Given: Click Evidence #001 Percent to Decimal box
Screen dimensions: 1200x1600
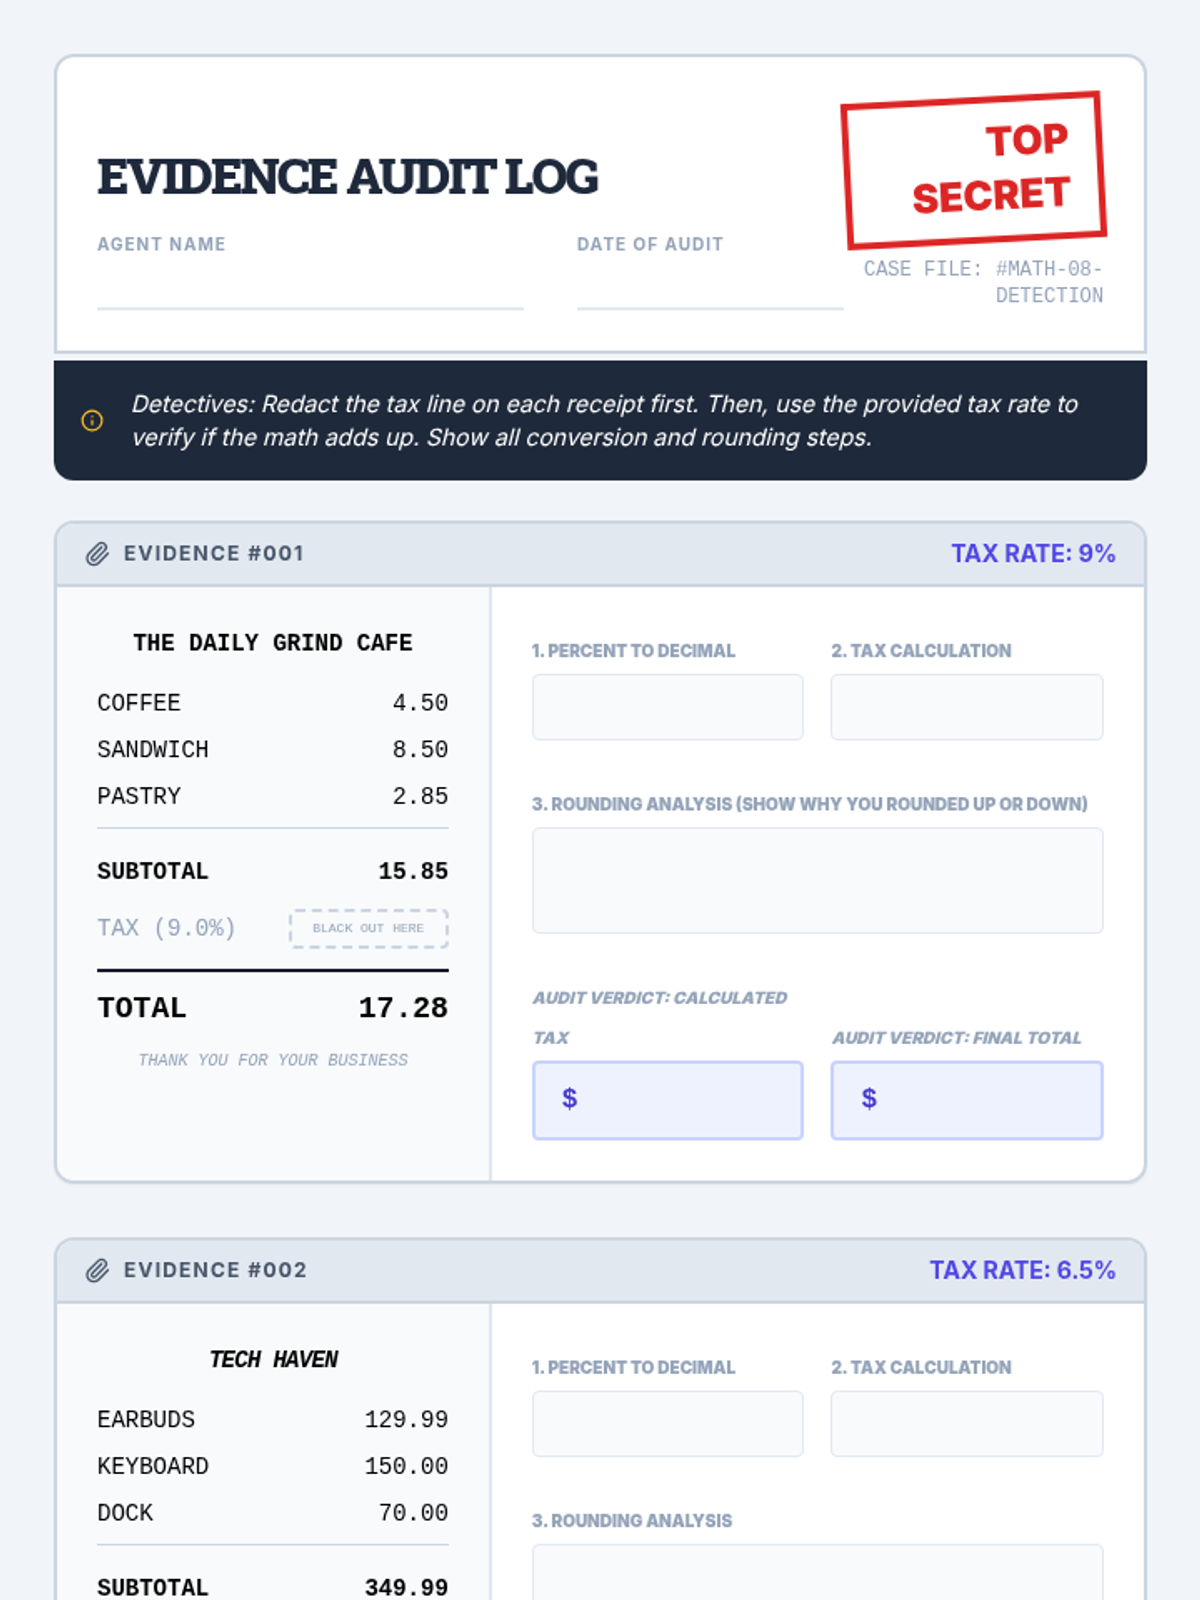Looking at the screenshot, I should 667,707.
